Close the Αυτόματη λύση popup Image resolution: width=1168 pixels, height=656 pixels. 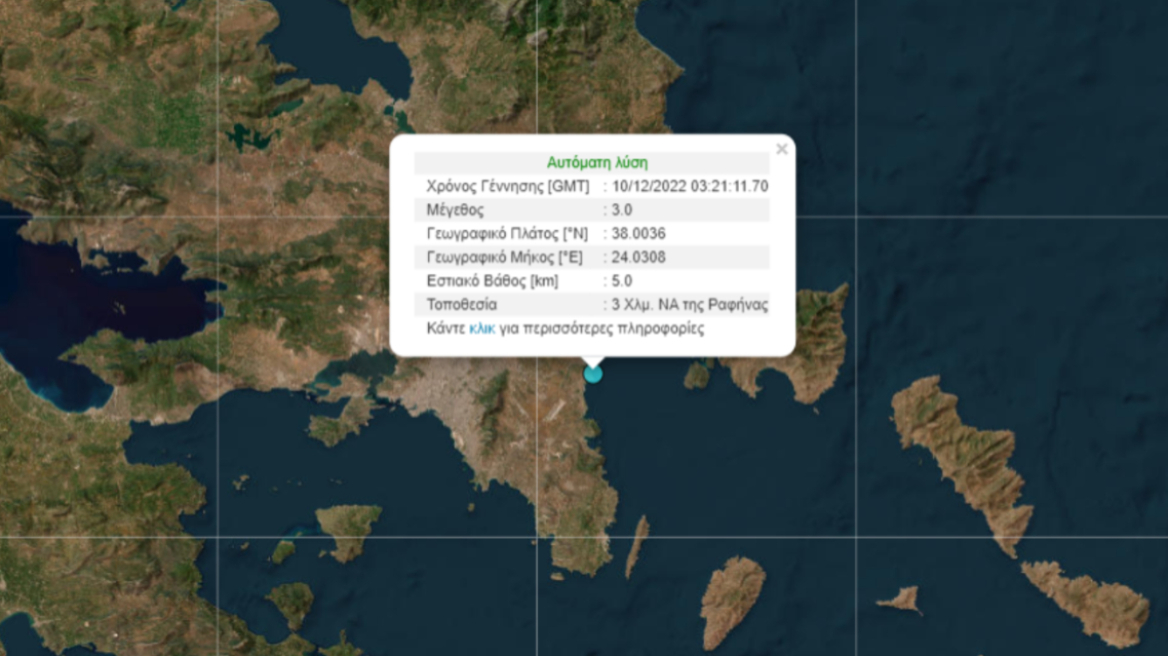click(781, 149)
